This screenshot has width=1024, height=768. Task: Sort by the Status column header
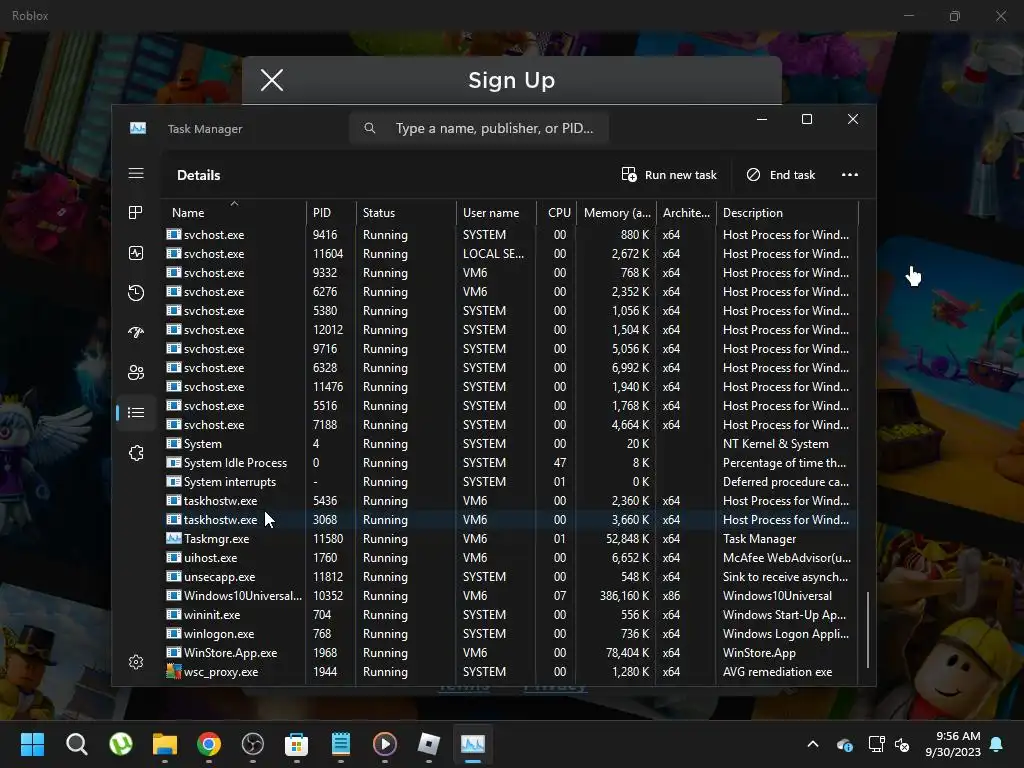[x=406, y=212]
